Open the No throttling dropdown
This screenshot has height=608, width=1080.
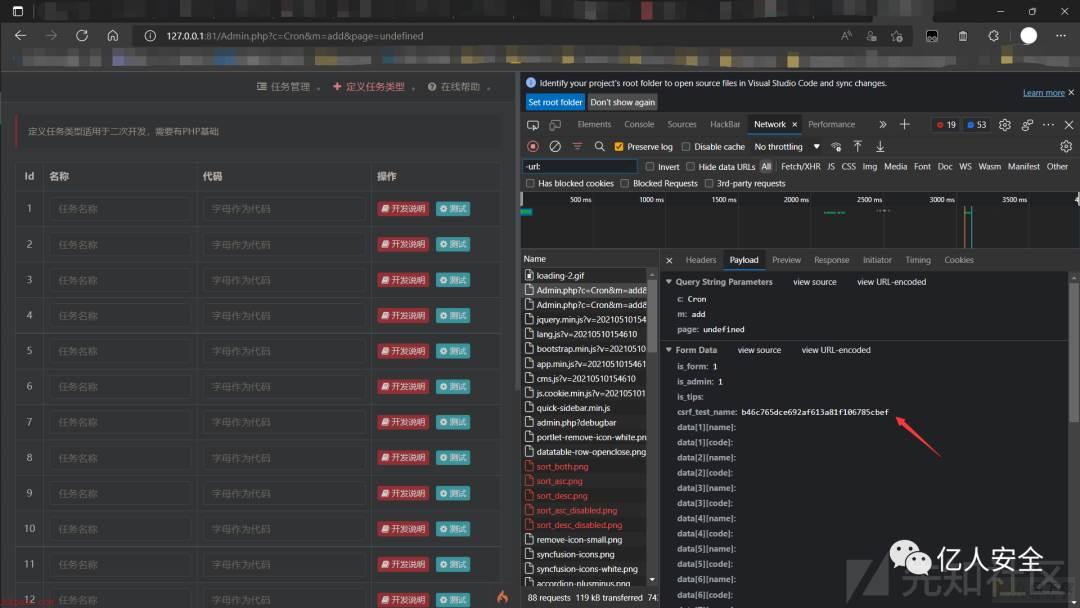pos(787,147)
